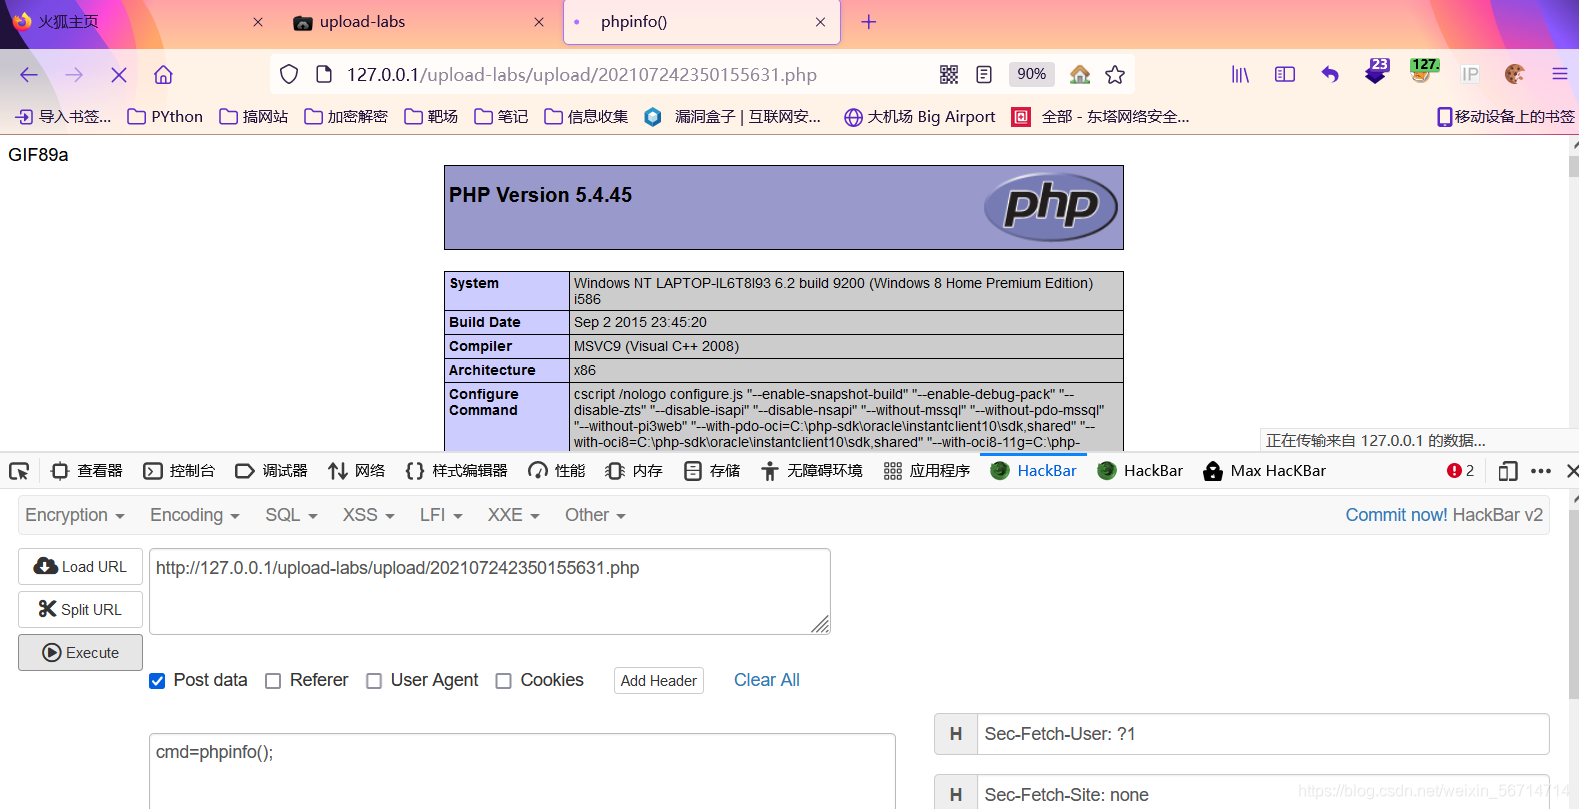Uncheck the Post data checkbox
This screenshot has height=809, width=1579.
pyautogui.click(x=157, y=681)
